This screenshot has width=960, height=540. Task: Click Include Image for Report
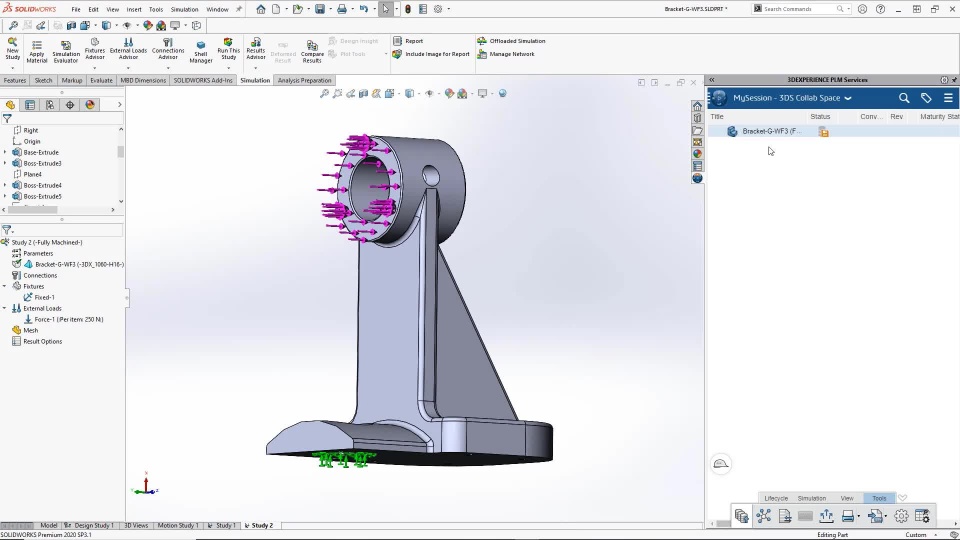[431, 54]
